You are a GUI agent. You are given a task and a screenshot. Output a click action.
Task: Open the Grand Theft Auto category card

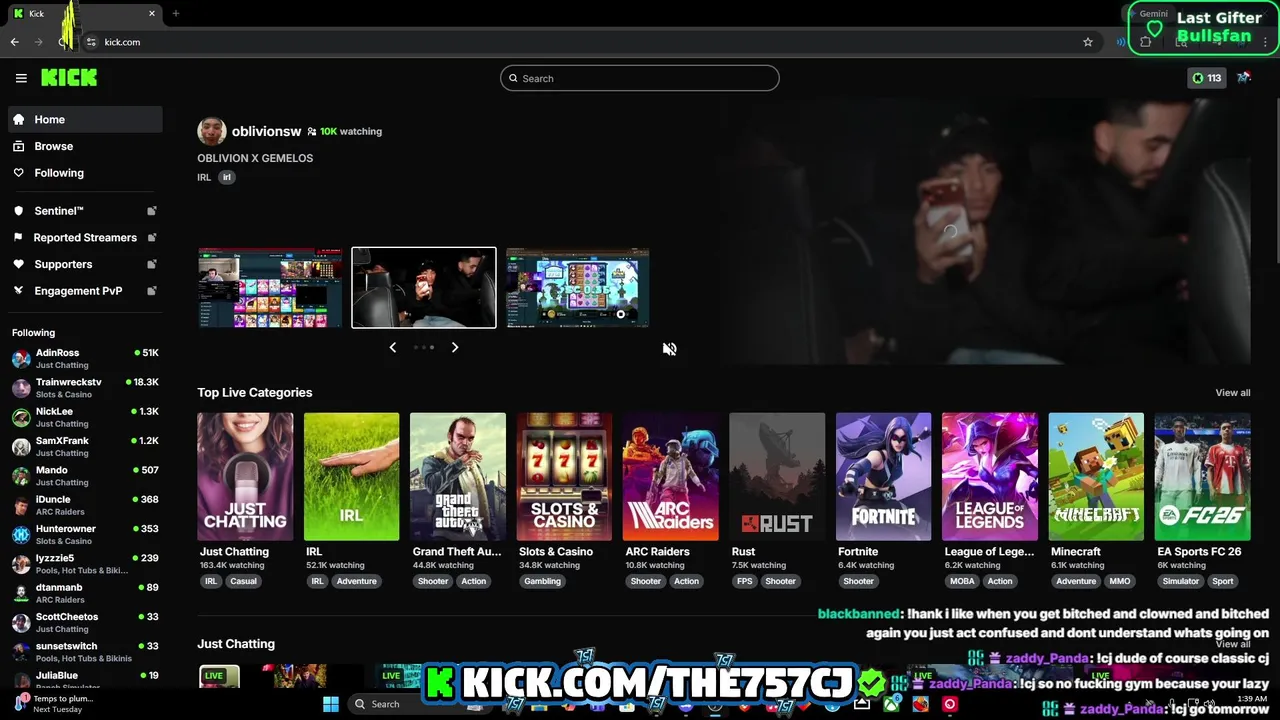pyautogui.click(x=458, y=477)
